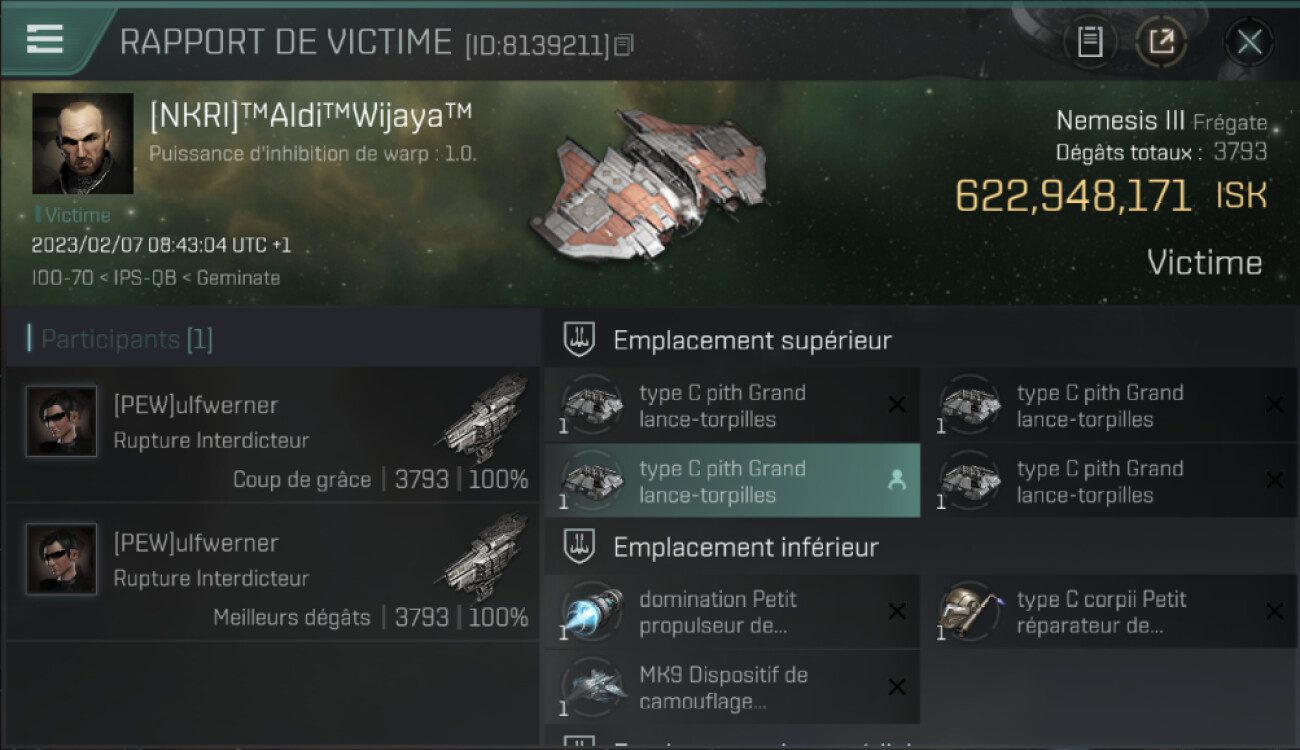
Task: Click the Emplacement supérieur slot icon
Action: (x=579, y=339)
